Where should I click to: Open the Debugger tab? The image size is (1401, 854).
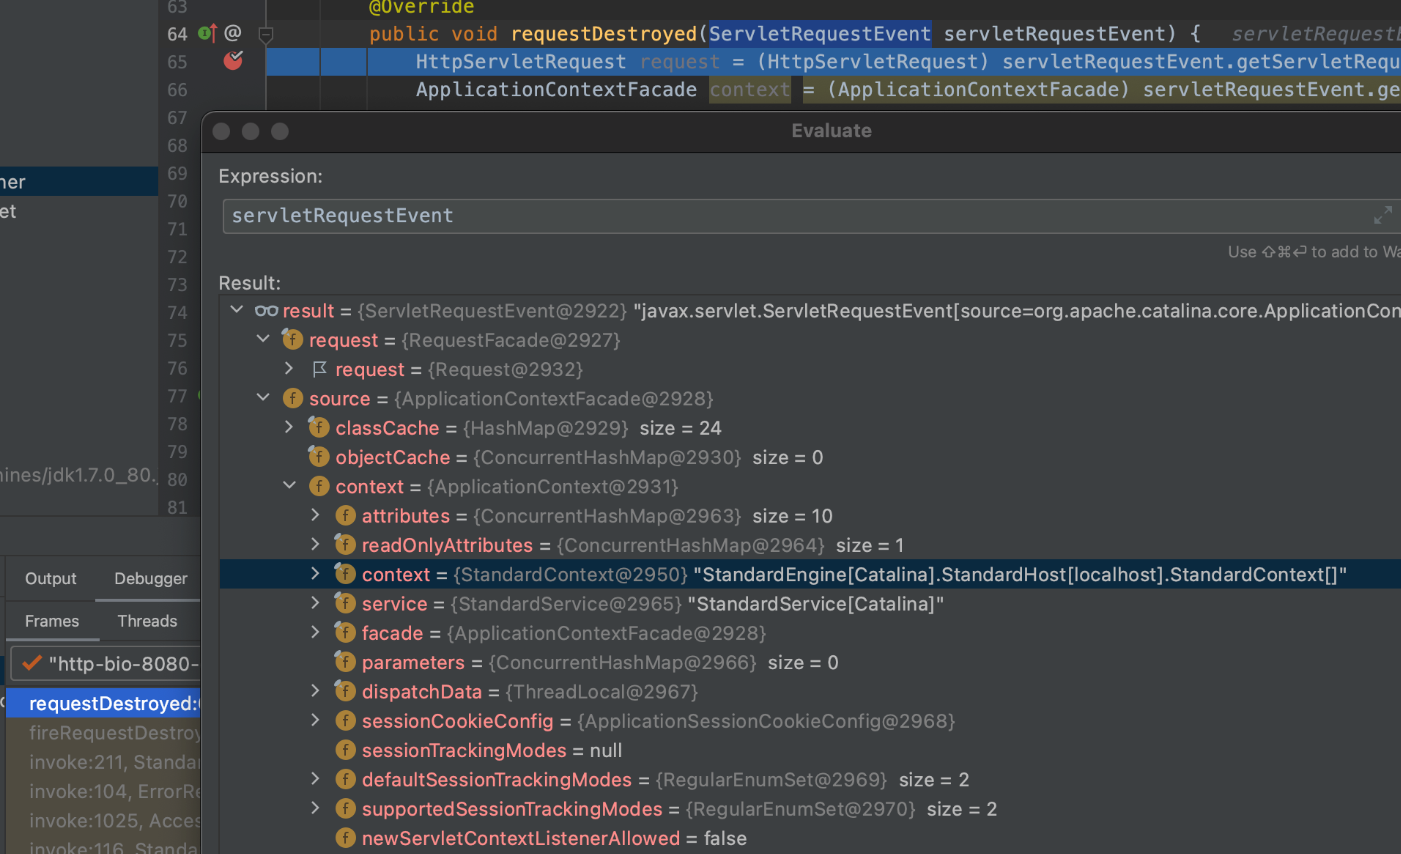pyautogui.click(x=150, y=578)
